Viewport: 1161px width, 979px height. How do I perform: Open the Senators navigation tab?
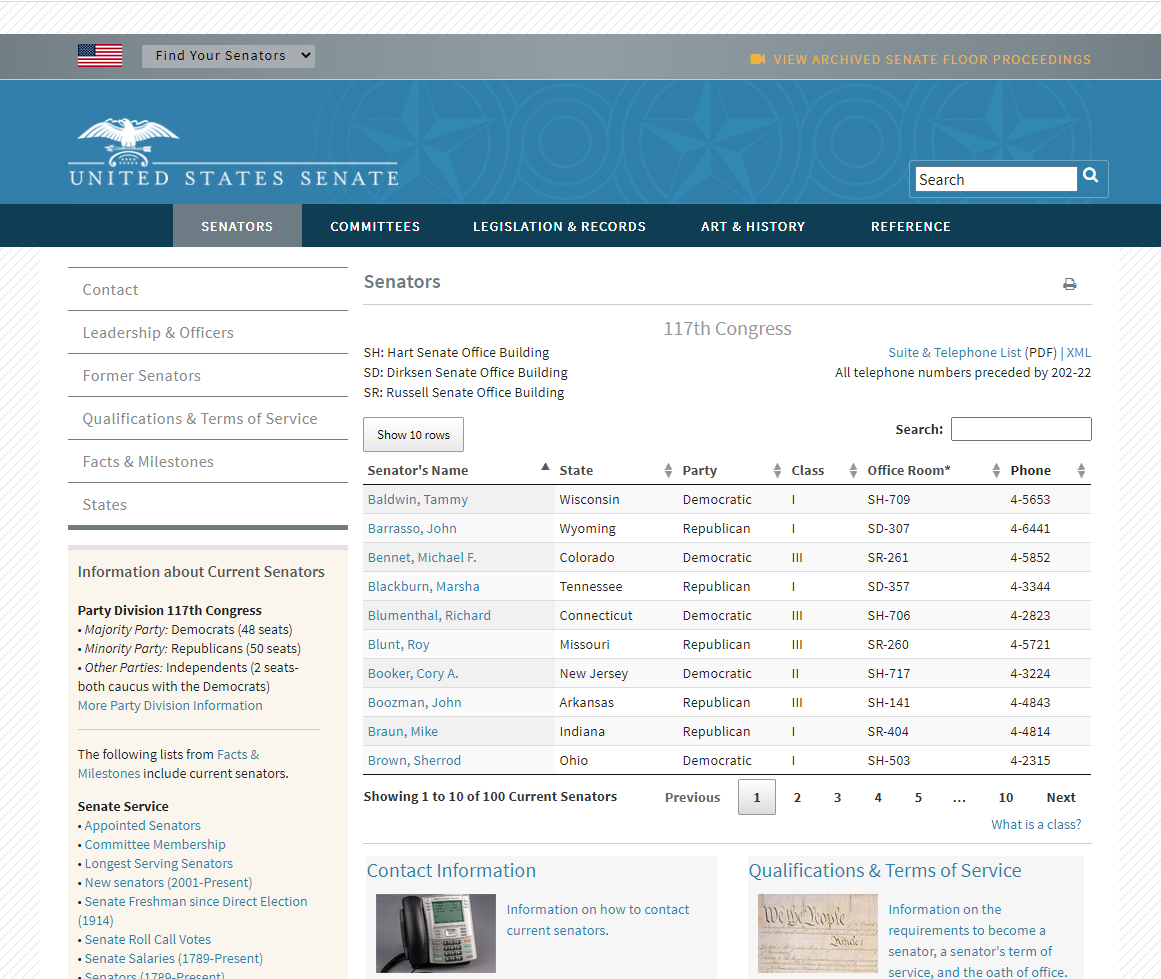point(237,226)
